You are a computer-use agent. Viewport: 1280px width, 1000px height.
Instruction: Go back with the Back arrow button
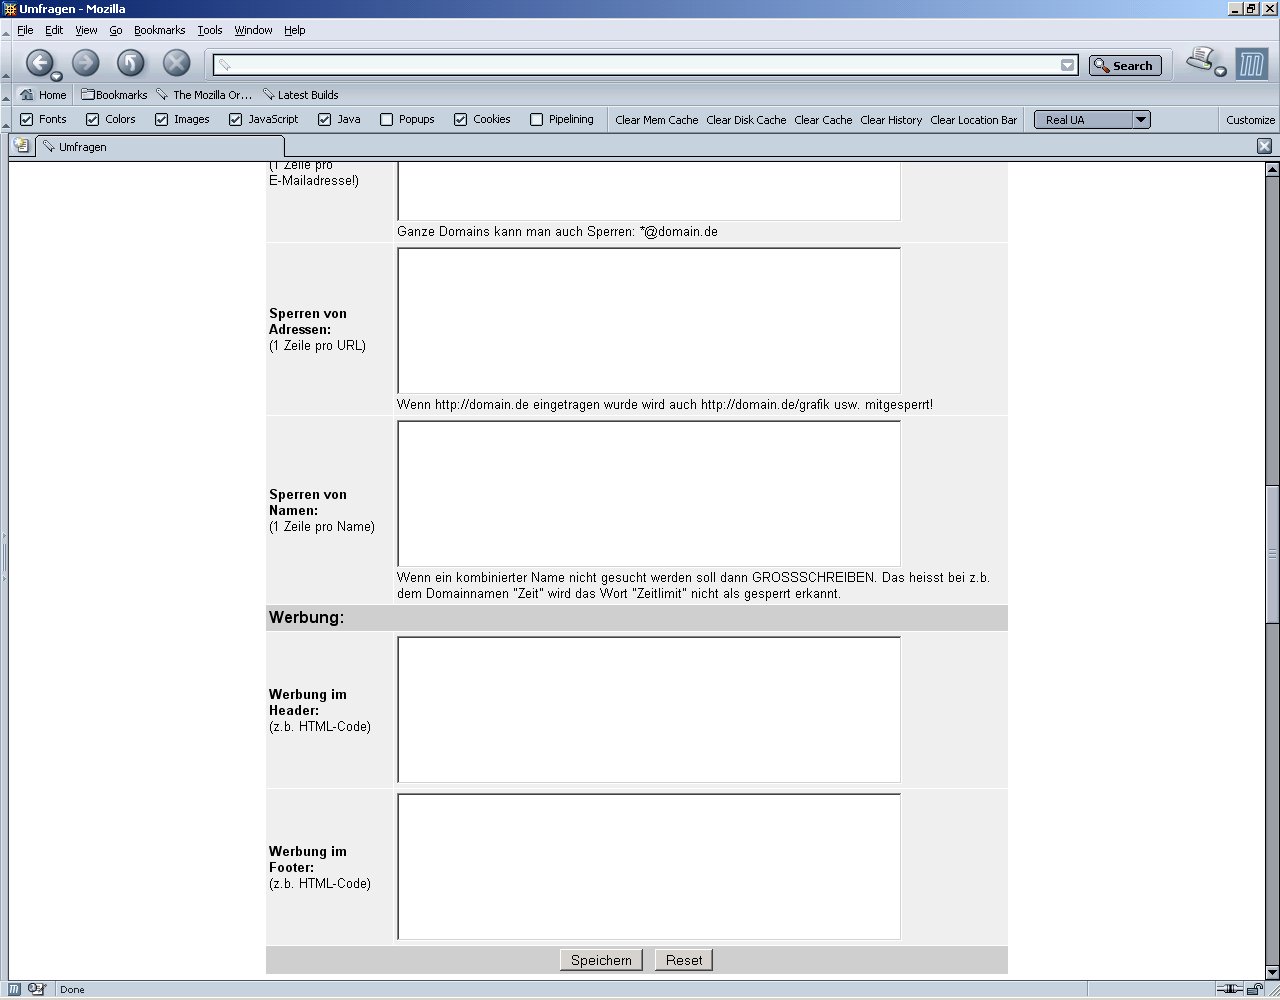click(38, 63)
